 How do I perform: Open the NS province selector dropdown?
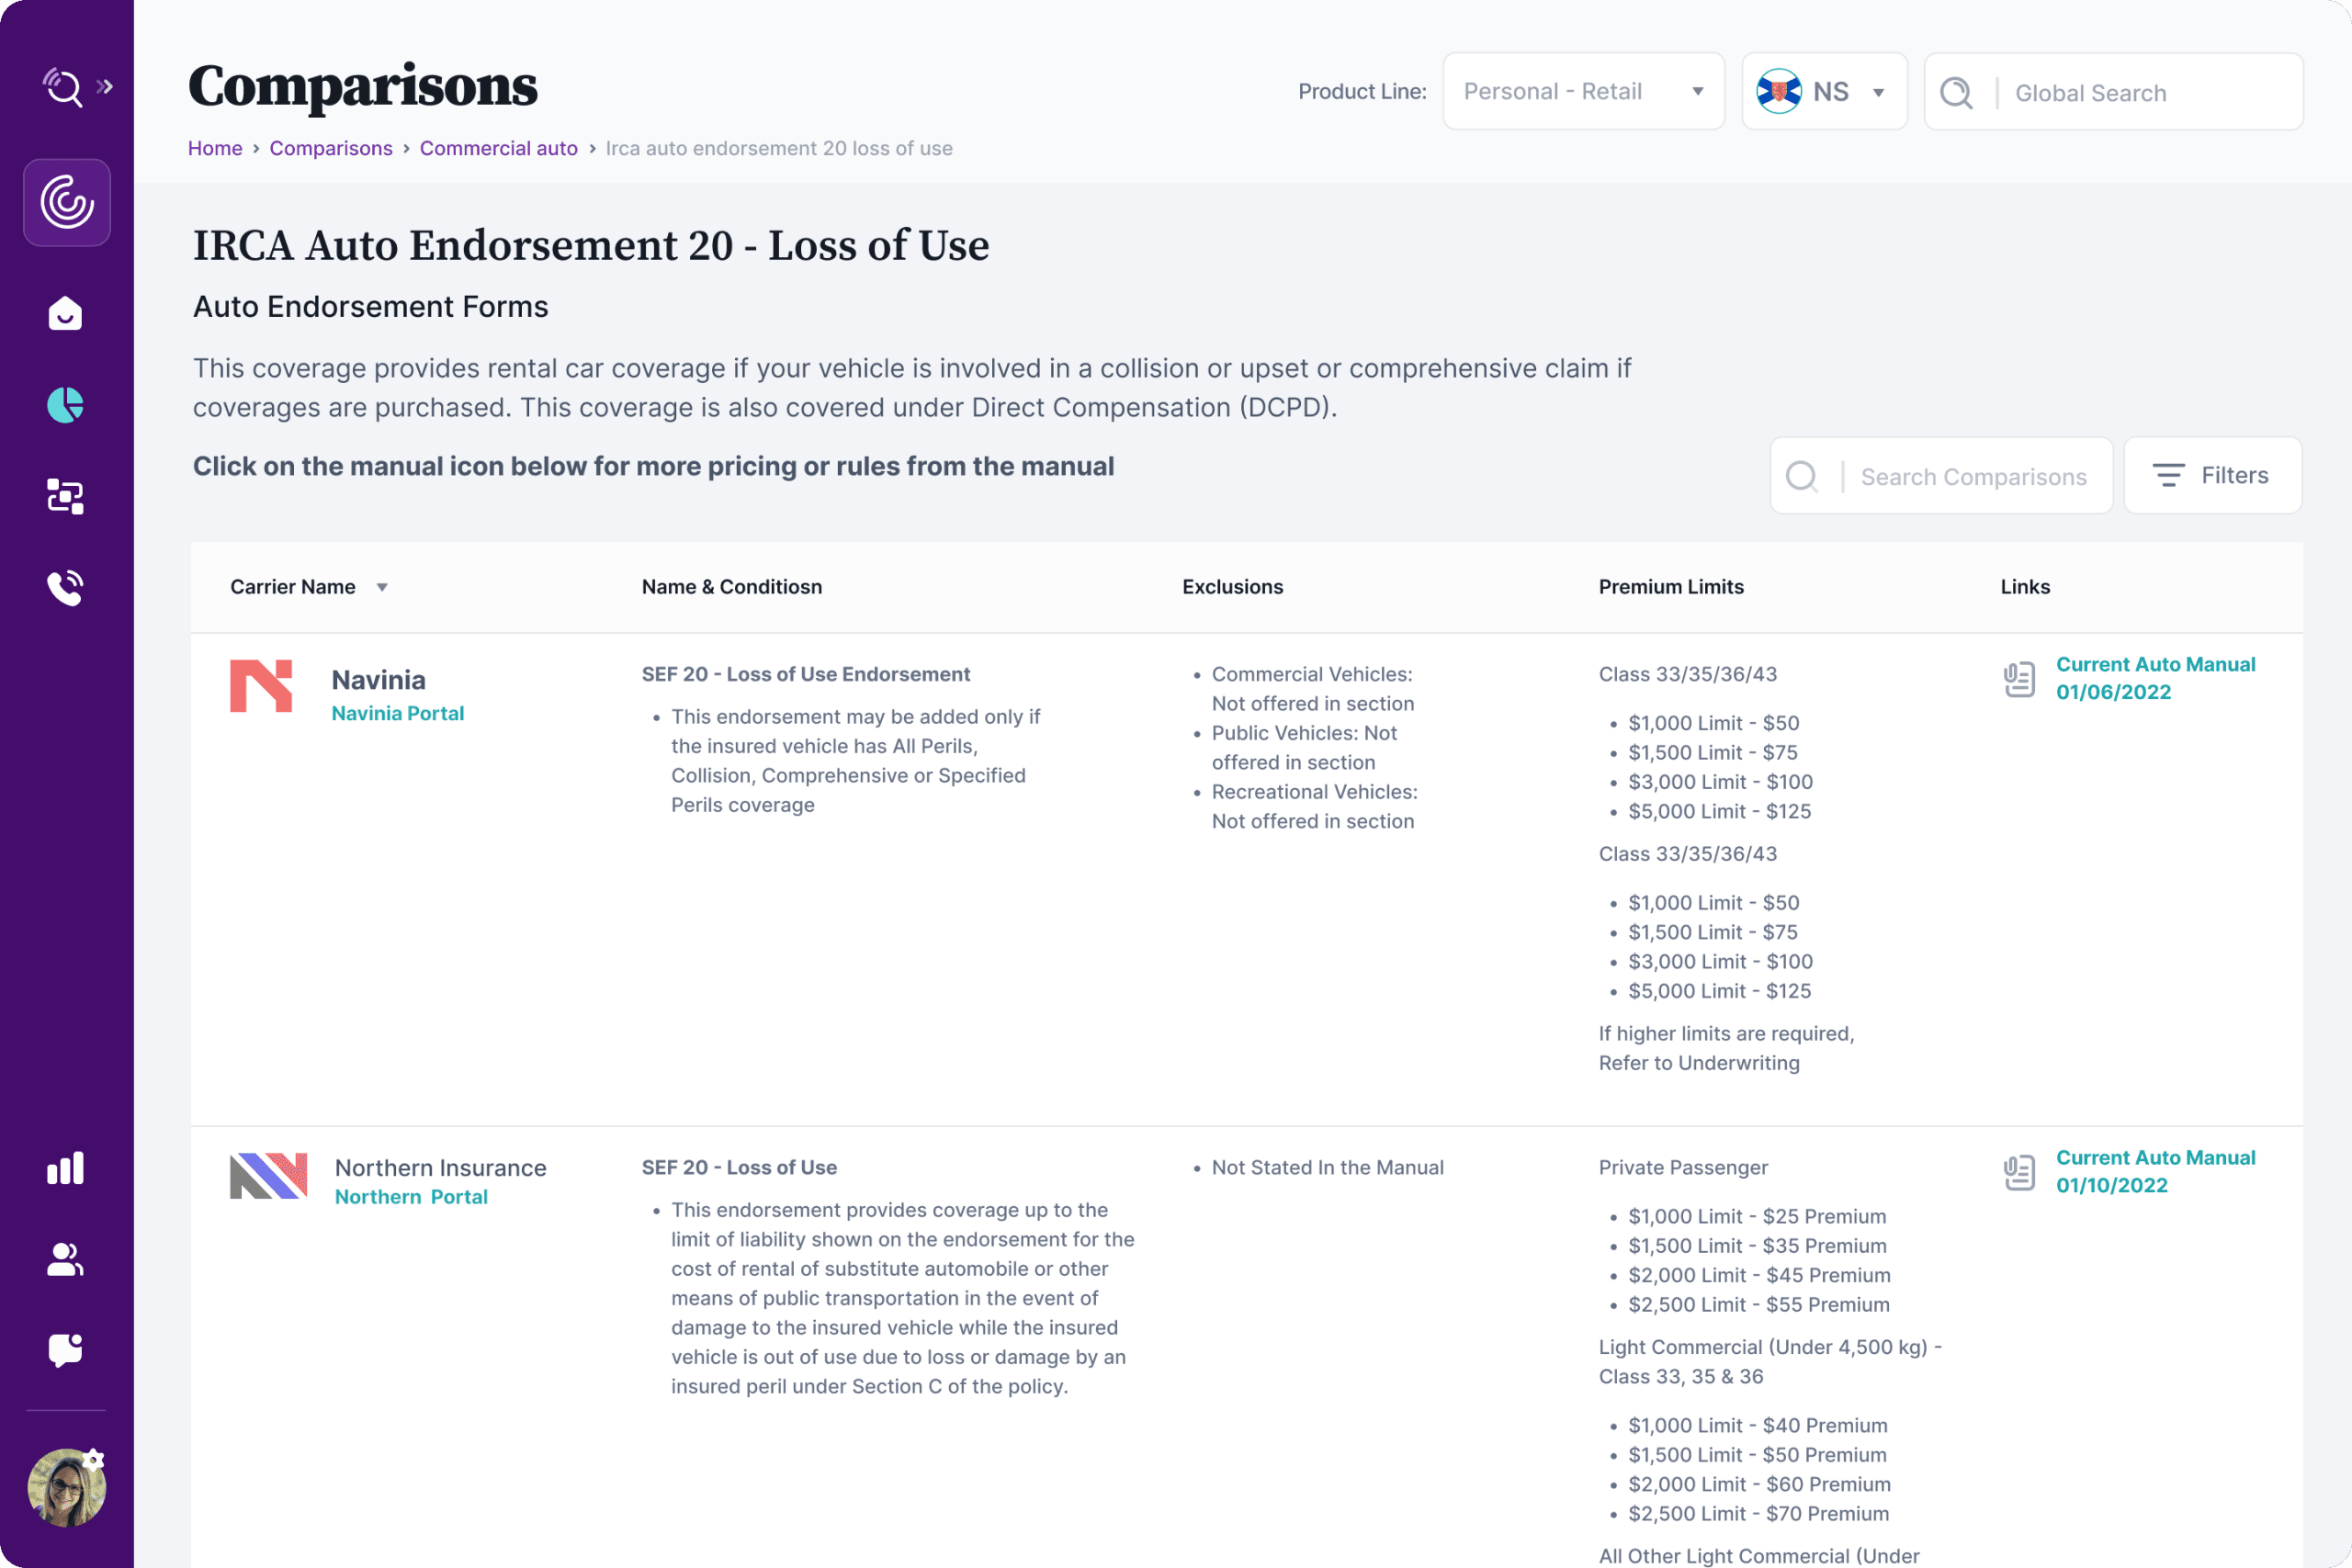click(x=1823, y=92)
